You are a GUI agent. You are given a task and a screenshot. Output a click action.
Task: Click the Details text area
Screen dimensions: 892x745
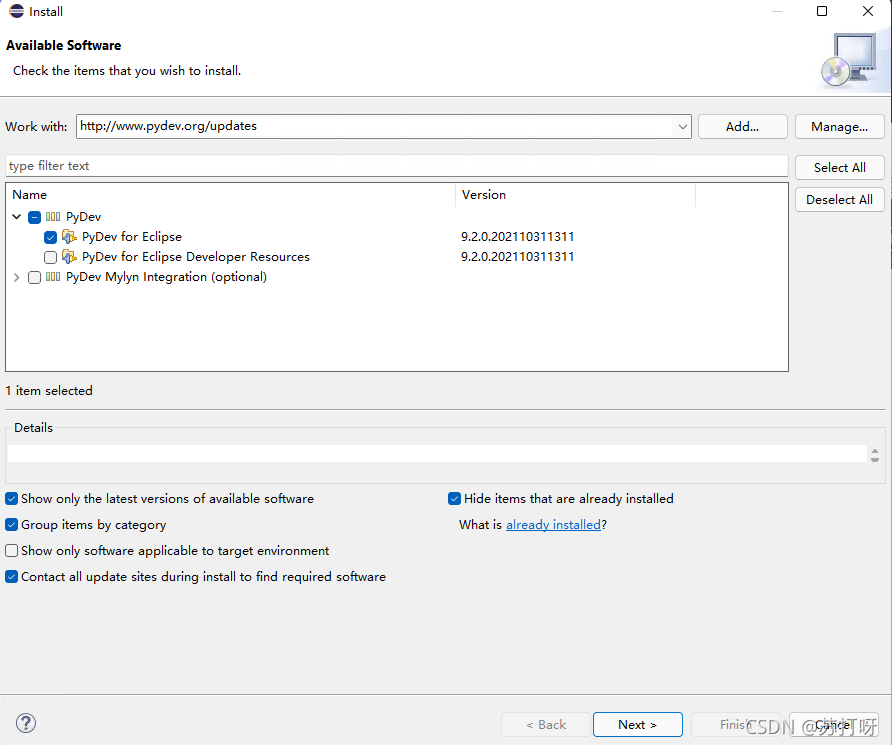pyautogui.click(x=437, y=454)
